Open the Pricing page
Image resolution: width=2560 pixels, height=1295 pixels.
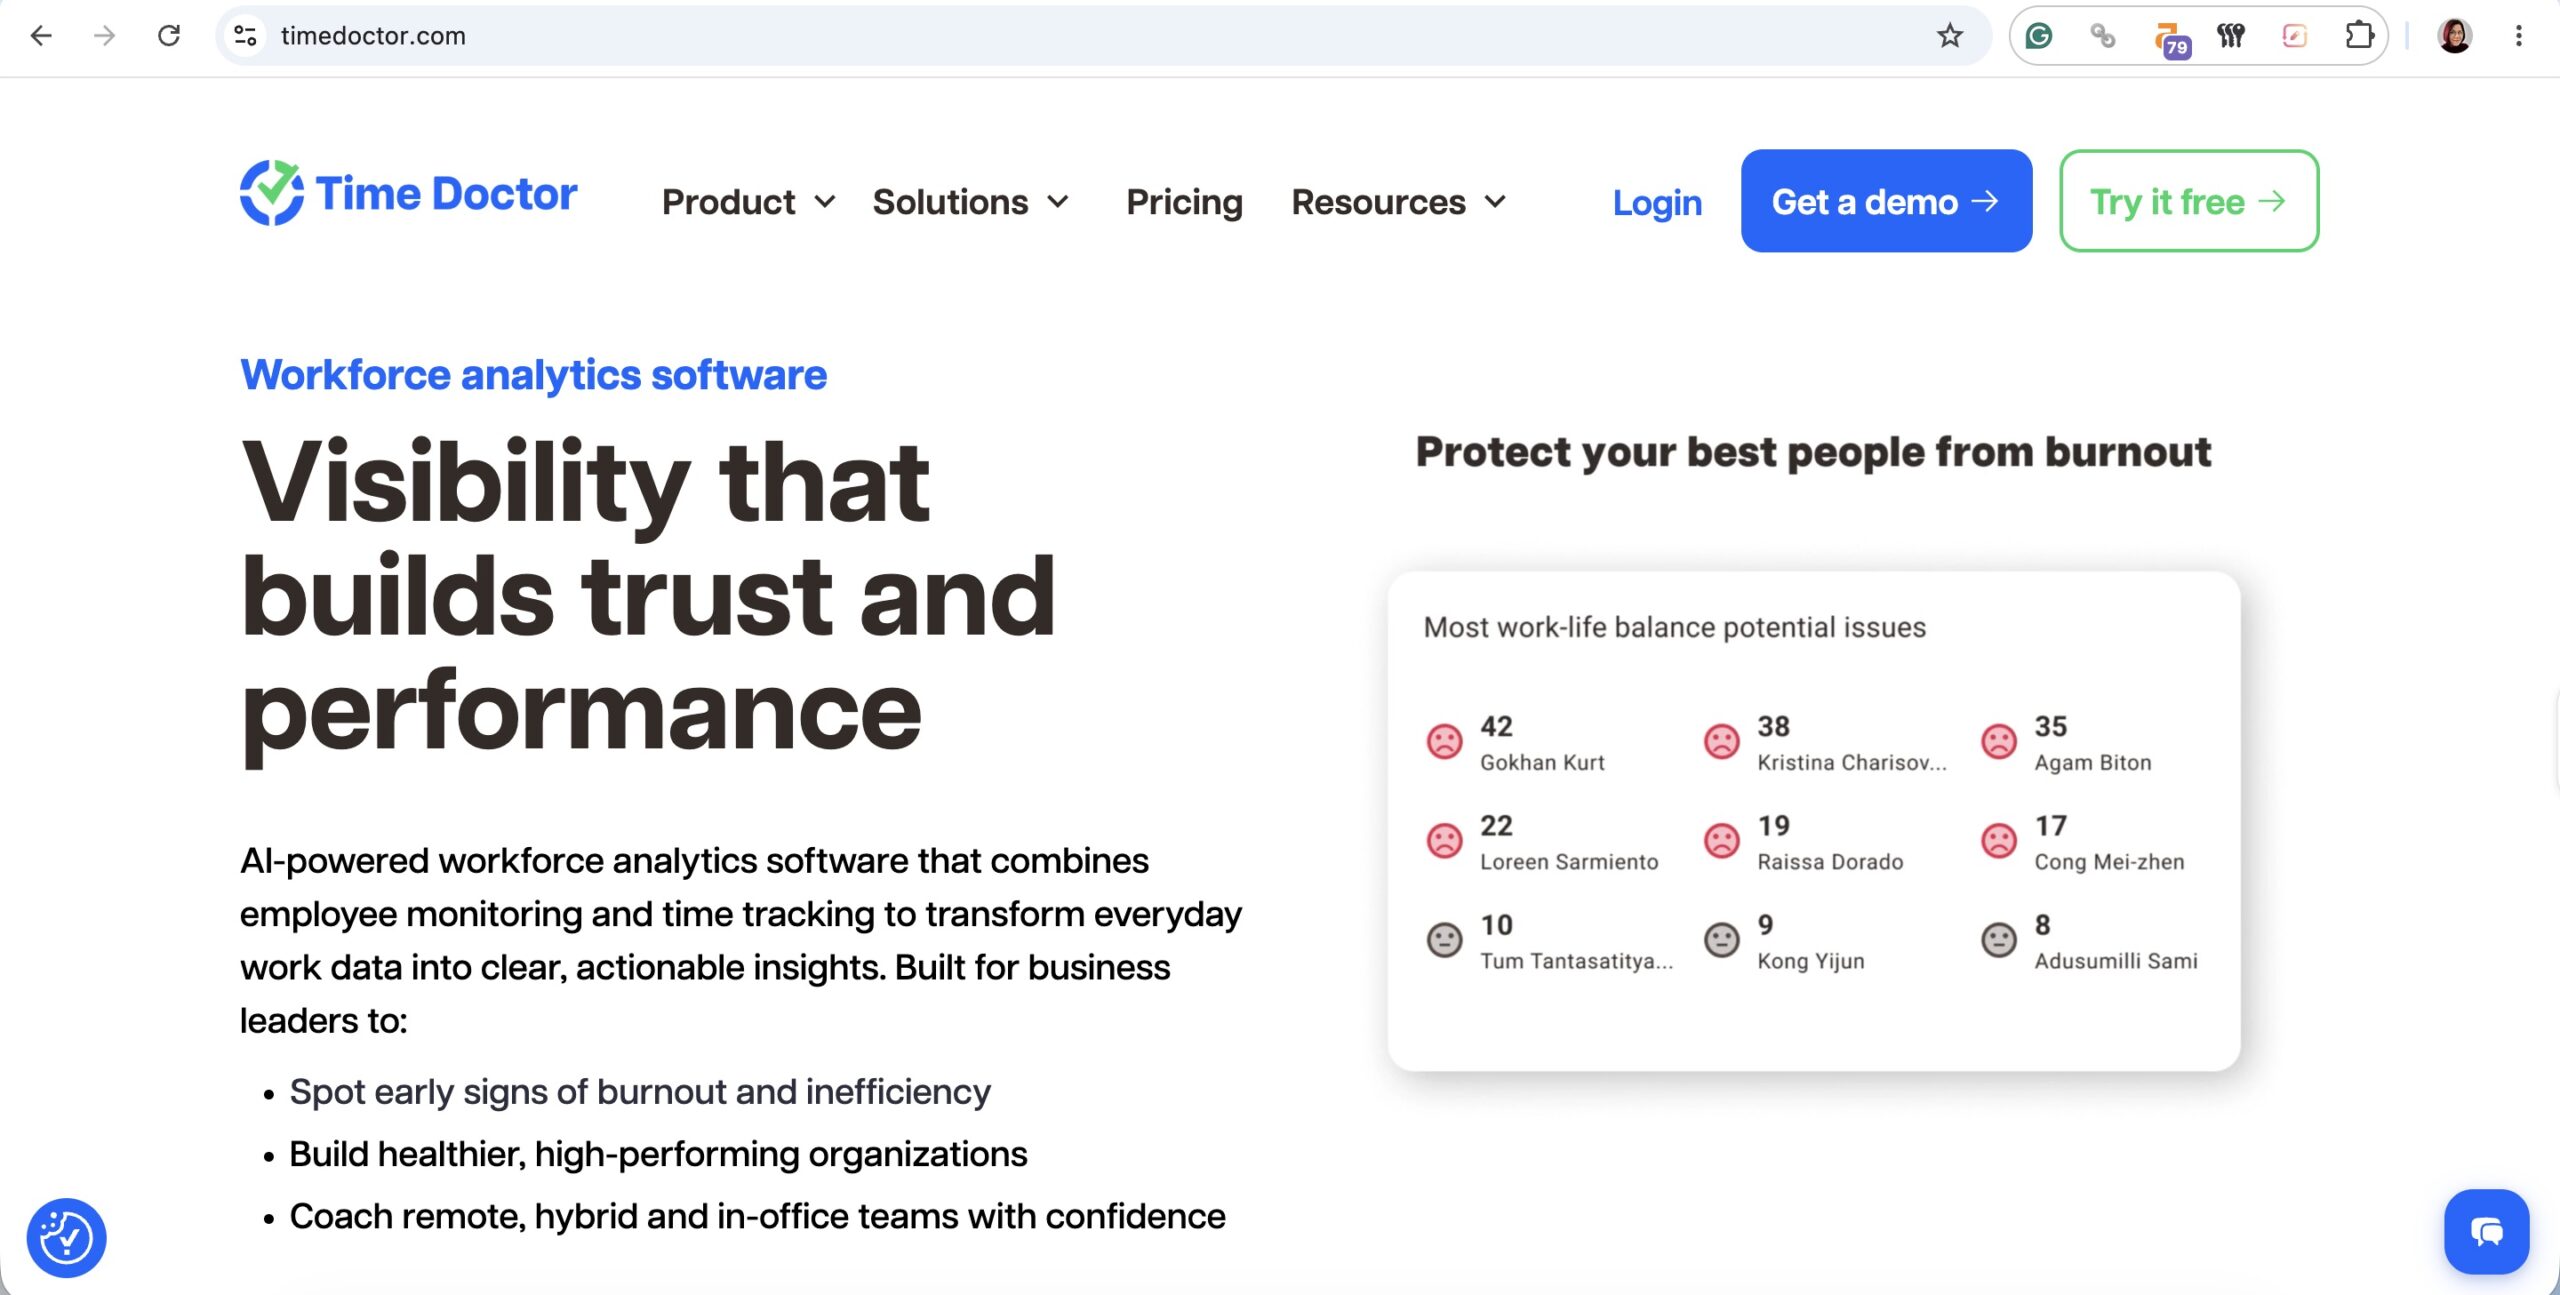pyautogui.click(x=1184, y=202)
